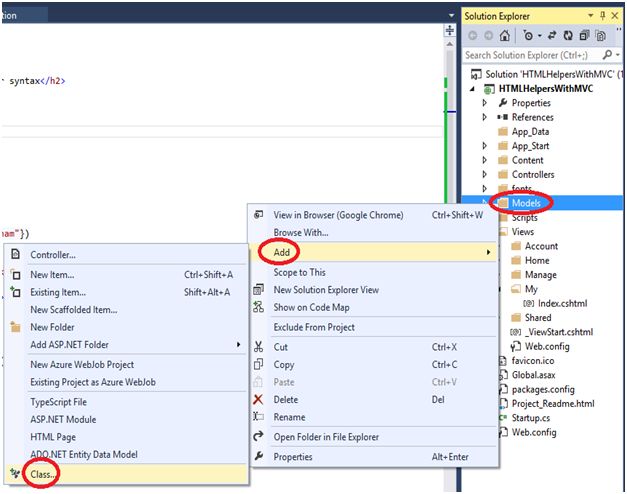Click the Home icon in Solution Explorer toolbar
This screenshot has height=494, width=627.
[505, 36]
